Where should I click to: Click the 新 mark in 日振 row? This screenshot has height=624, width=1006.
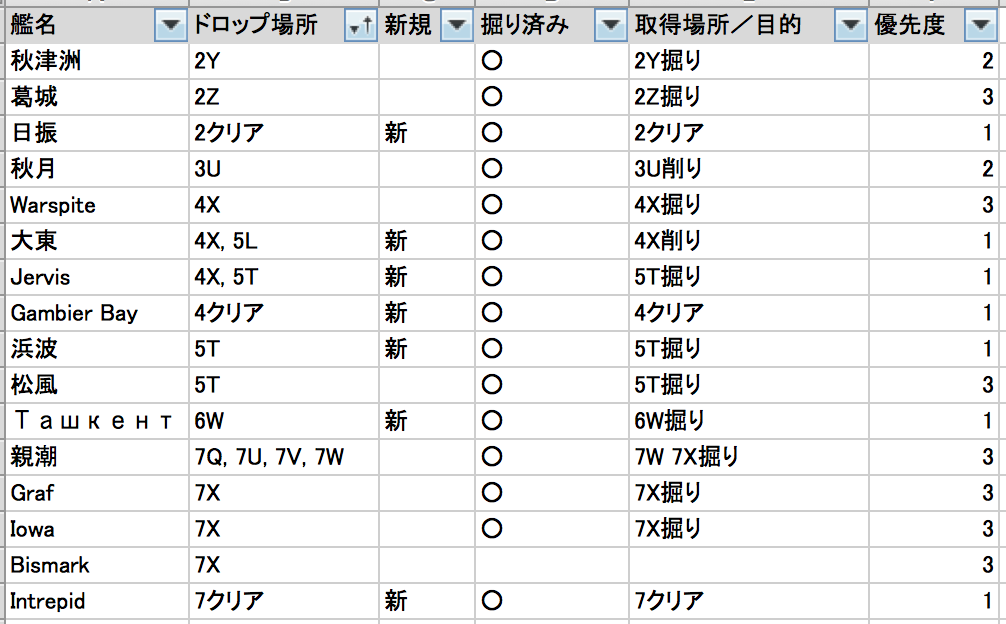coord(396,133)
